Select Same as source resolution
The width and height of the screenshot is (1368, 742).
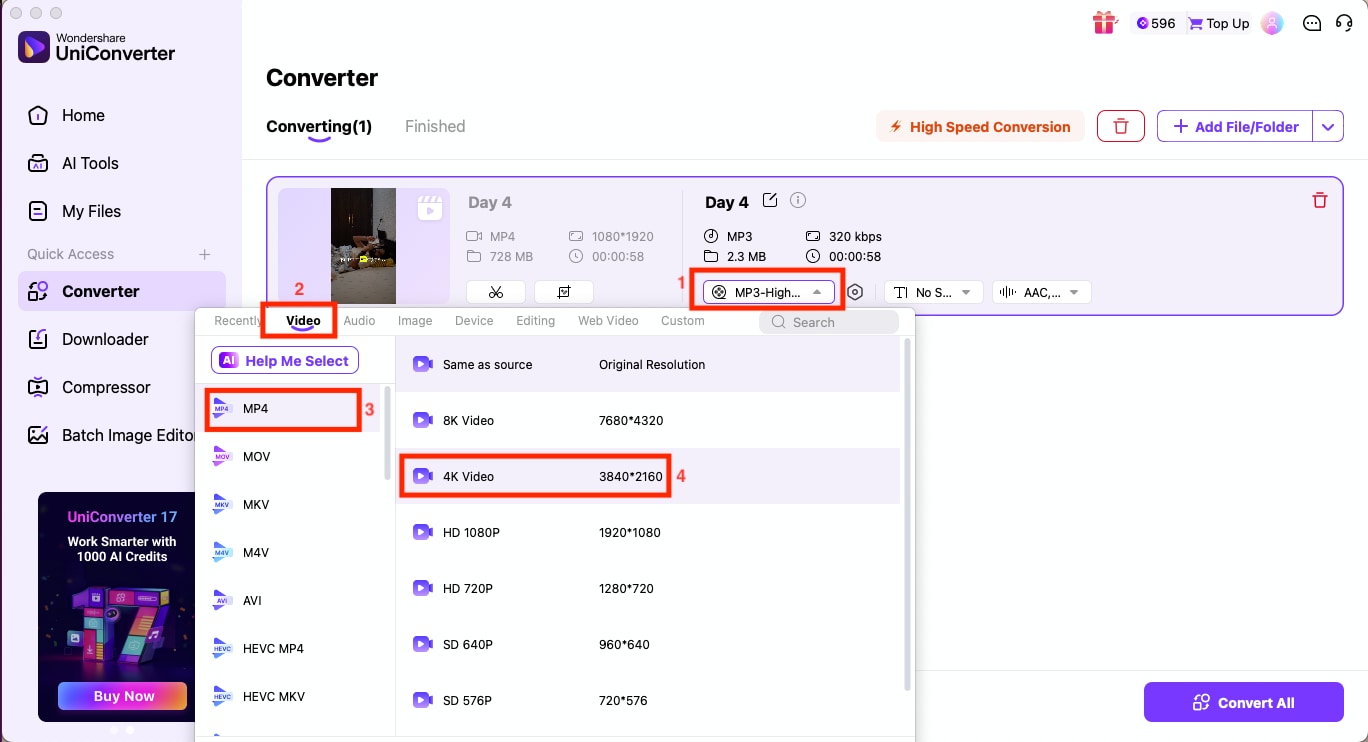pos(648,364)
